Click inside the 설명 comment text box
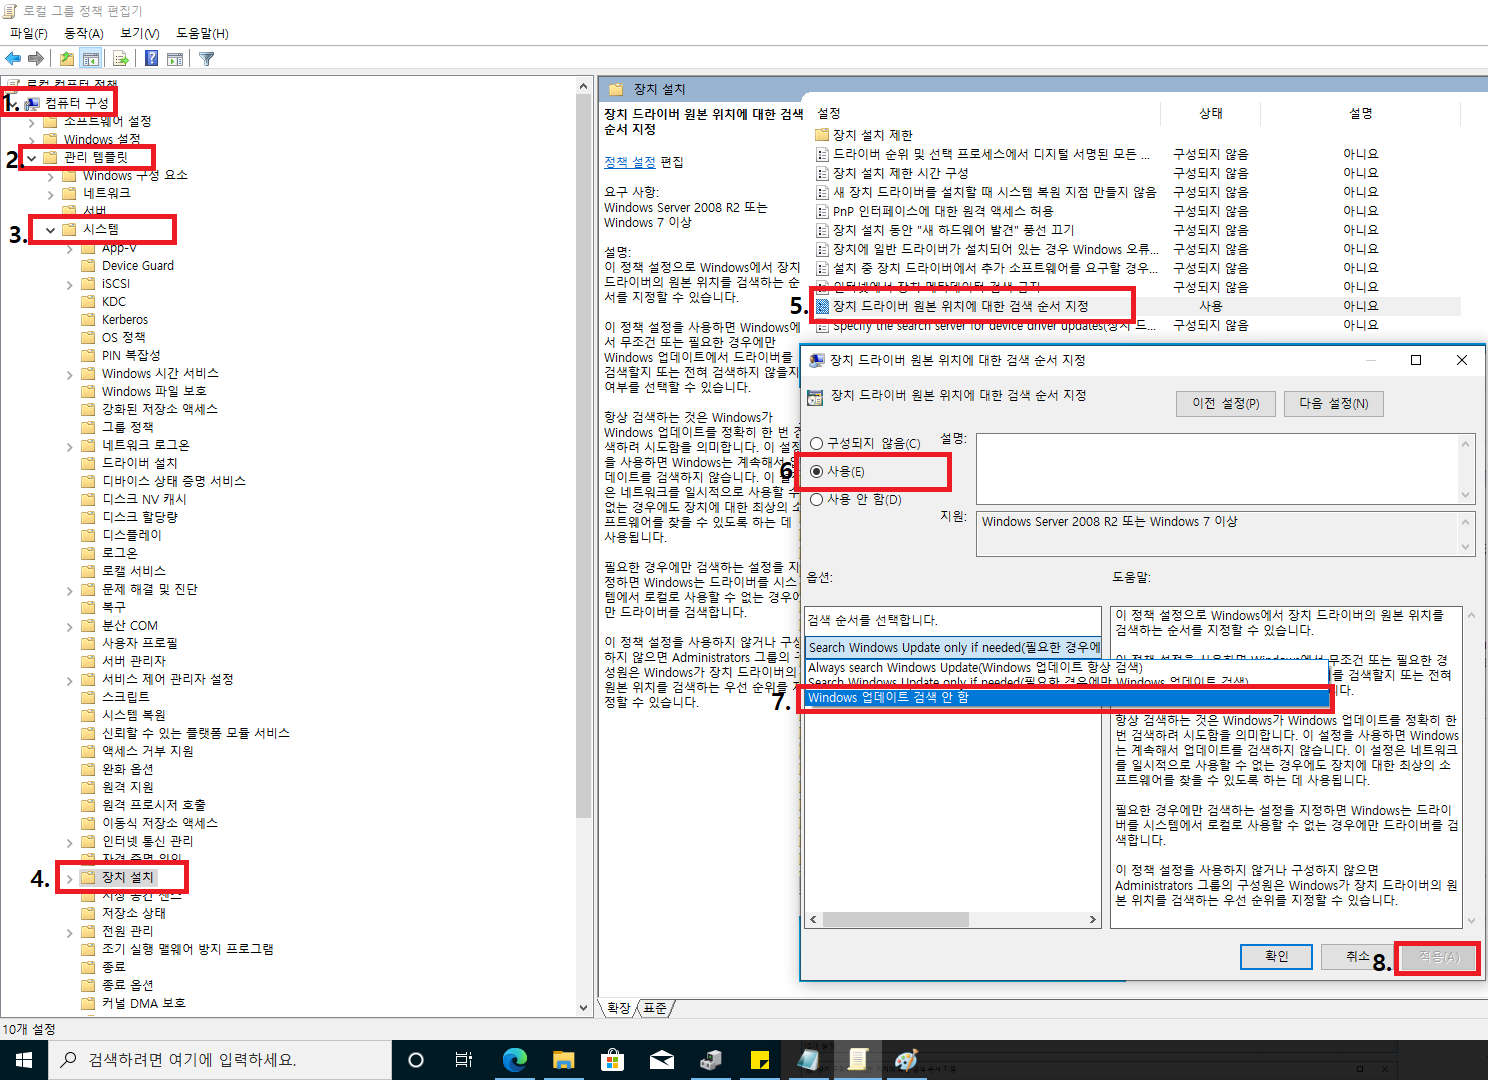This screenshot has height=1080, width=1488. click(x=1217, y=469)
